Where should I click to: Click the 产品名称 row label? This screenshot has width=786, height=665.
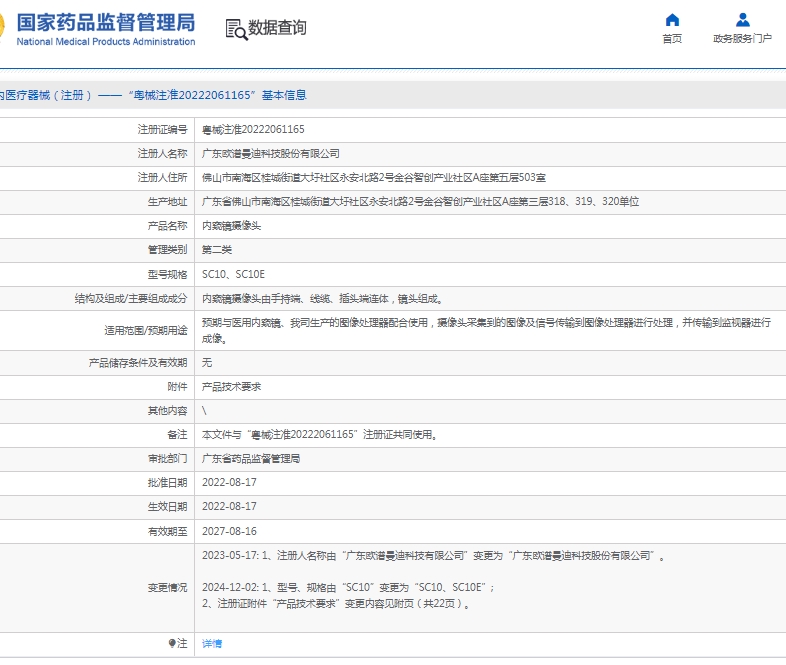[167, 226]
